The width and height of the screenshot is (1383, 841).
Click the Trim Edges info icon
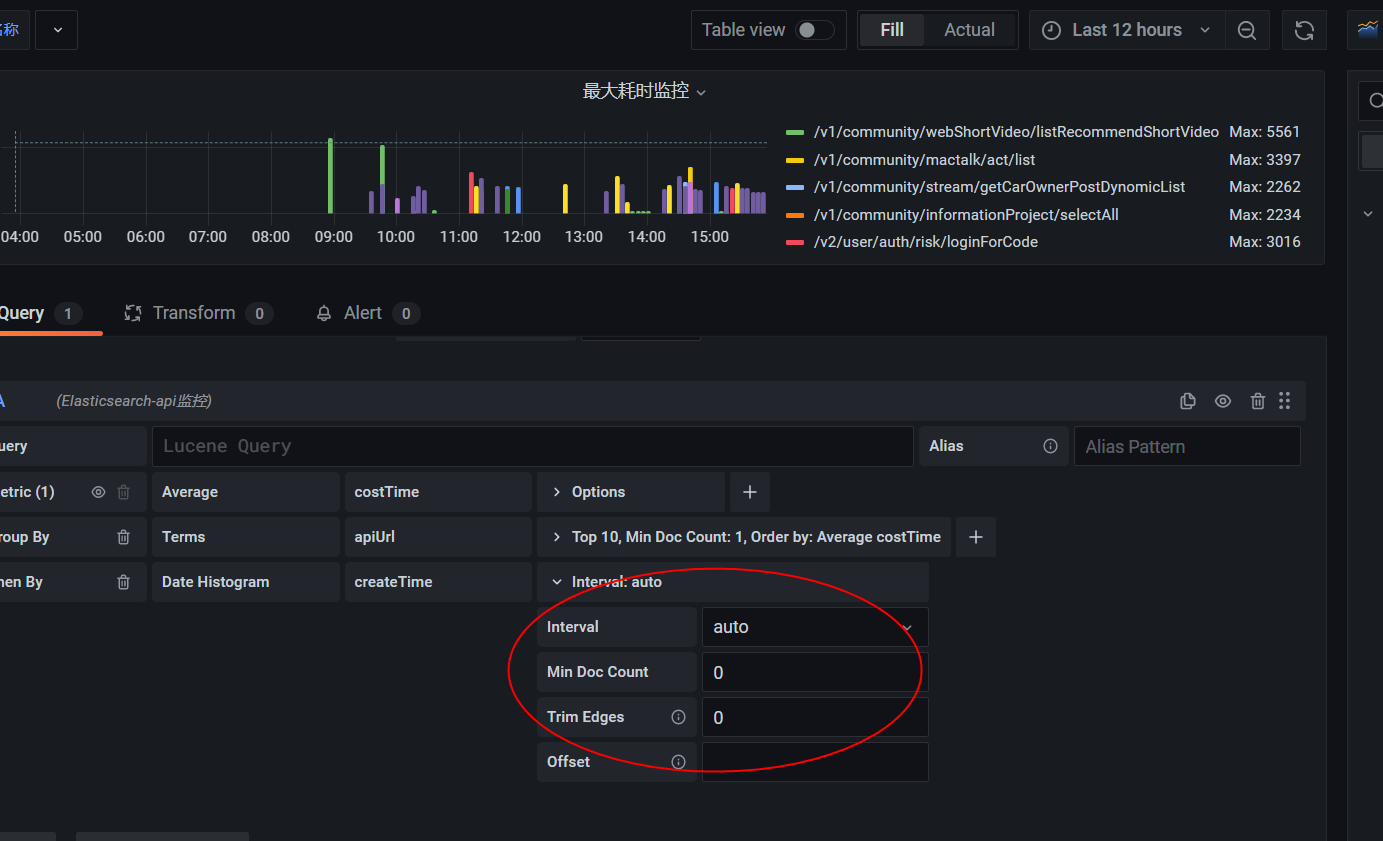678,717
